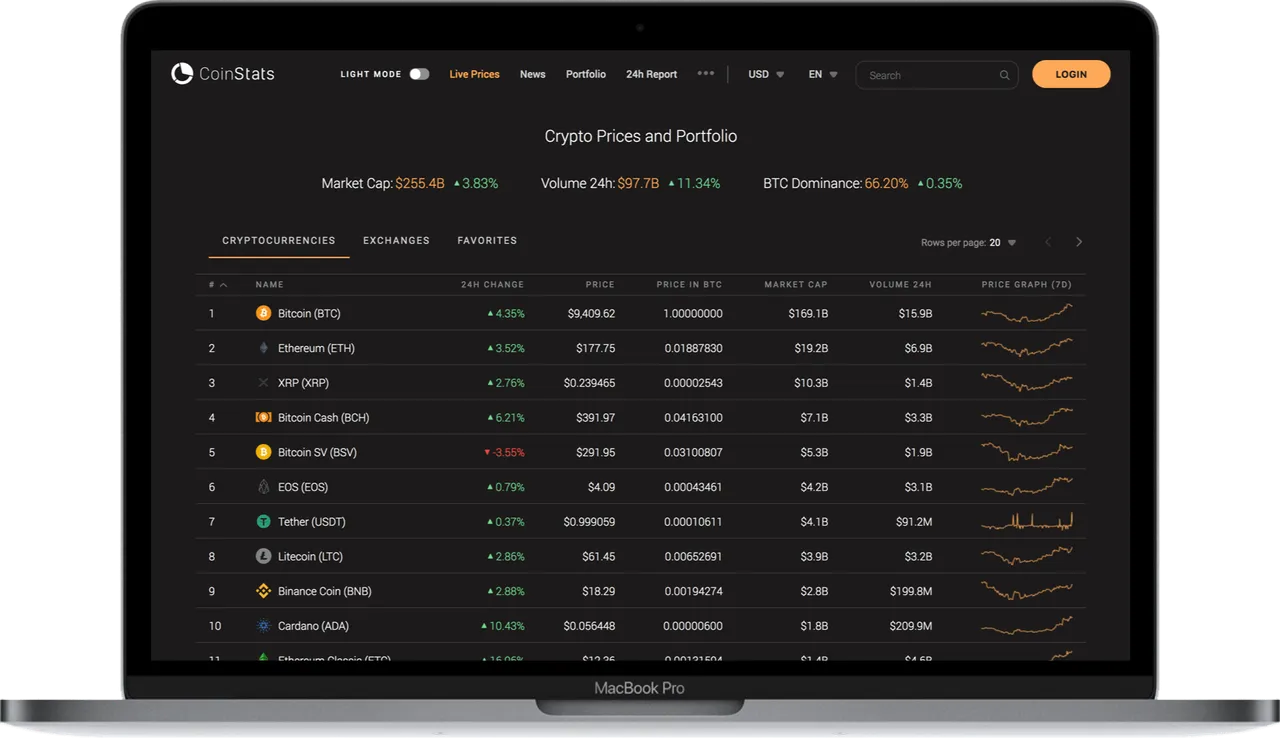
Task: Click the 66.20% BTC dominance value
Action: [x=886, y=184]
